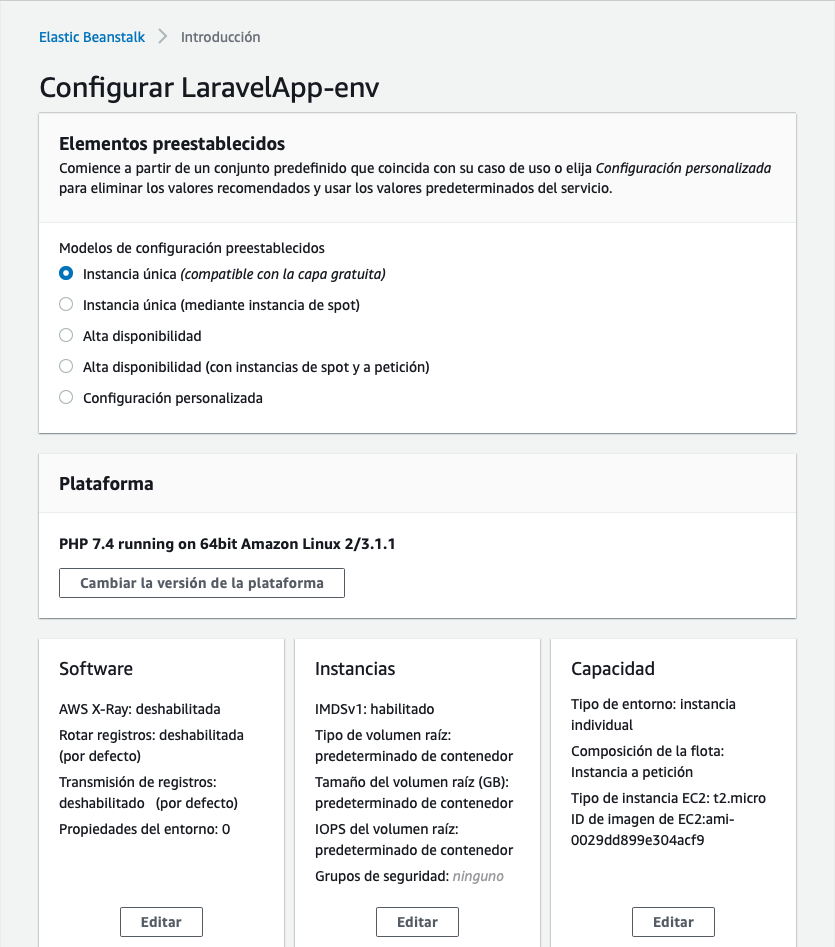The image size is (835, 947).
Task: Select Instancia única mediante instancia de spot
Action: coord(66,304)
